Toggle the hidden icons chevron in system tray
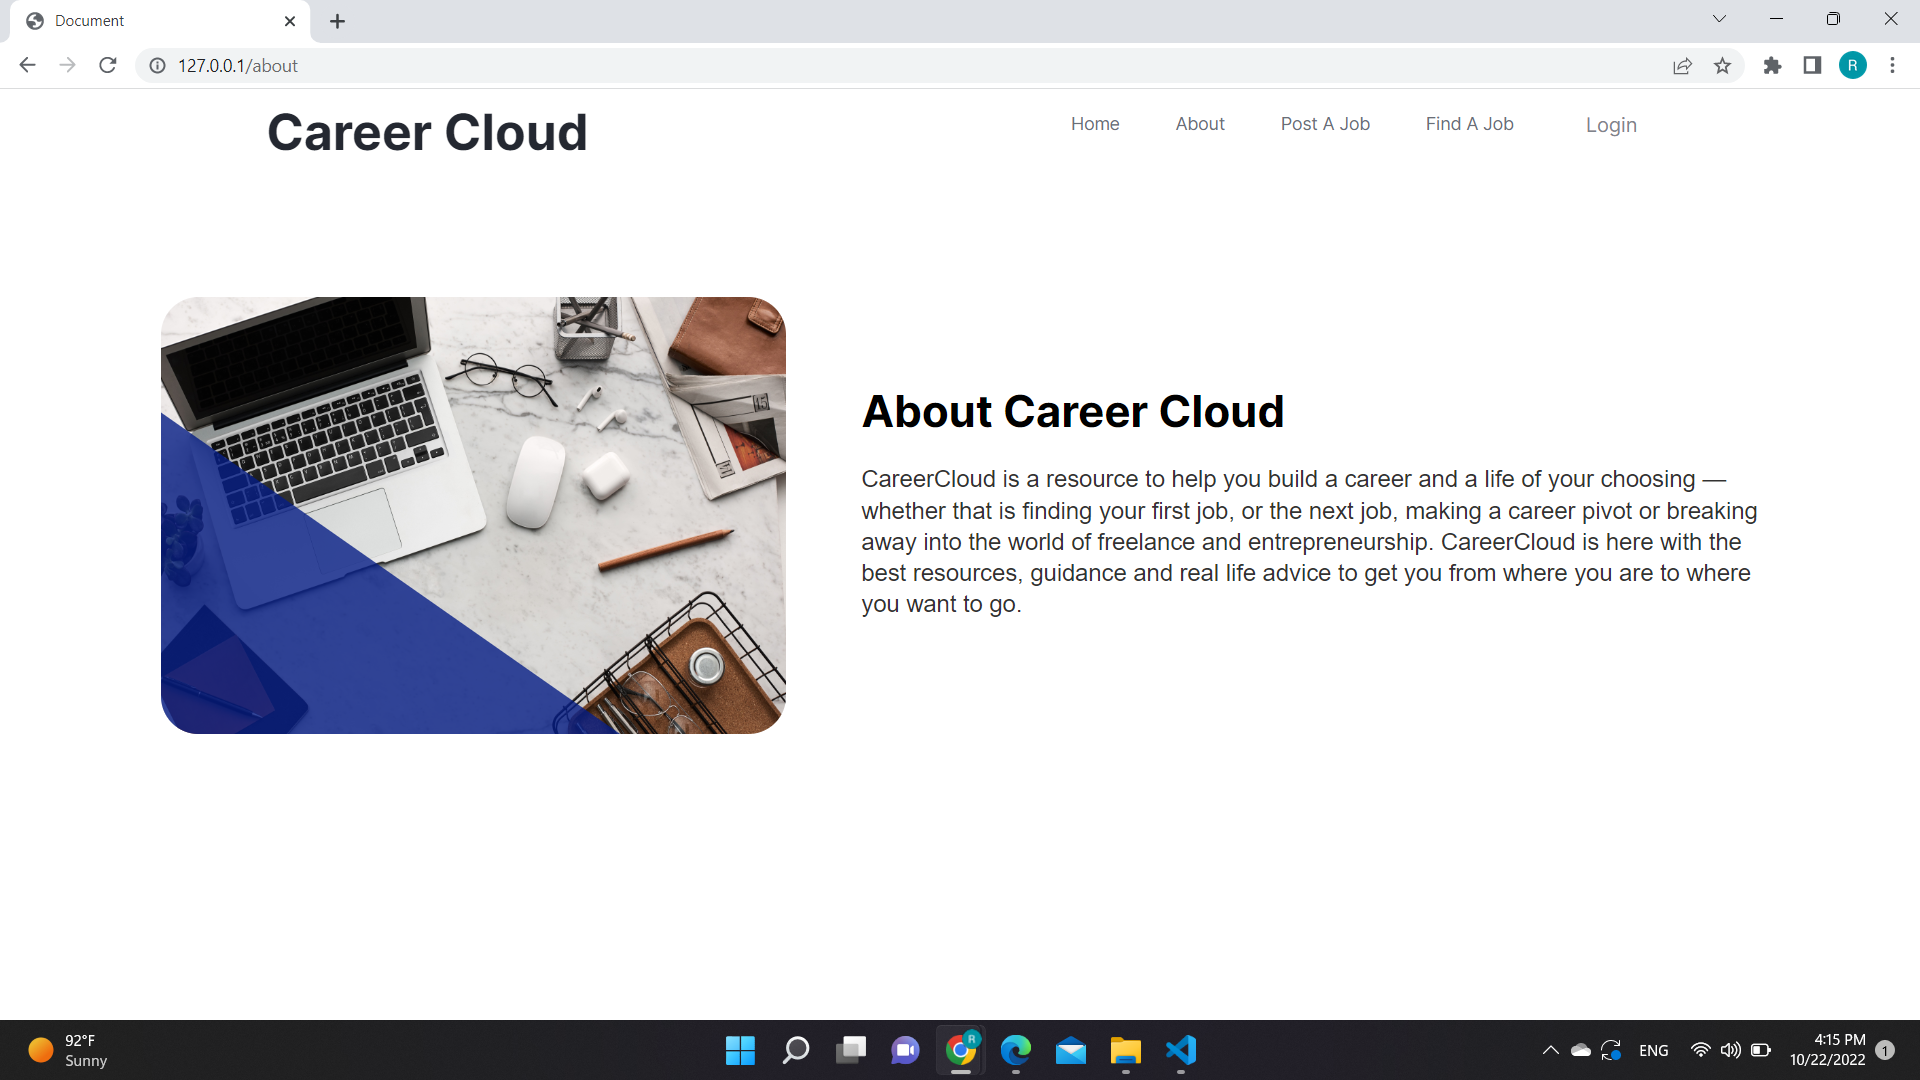The width and height of the screenshot is (1920, 1080). click(1551, 1050)
